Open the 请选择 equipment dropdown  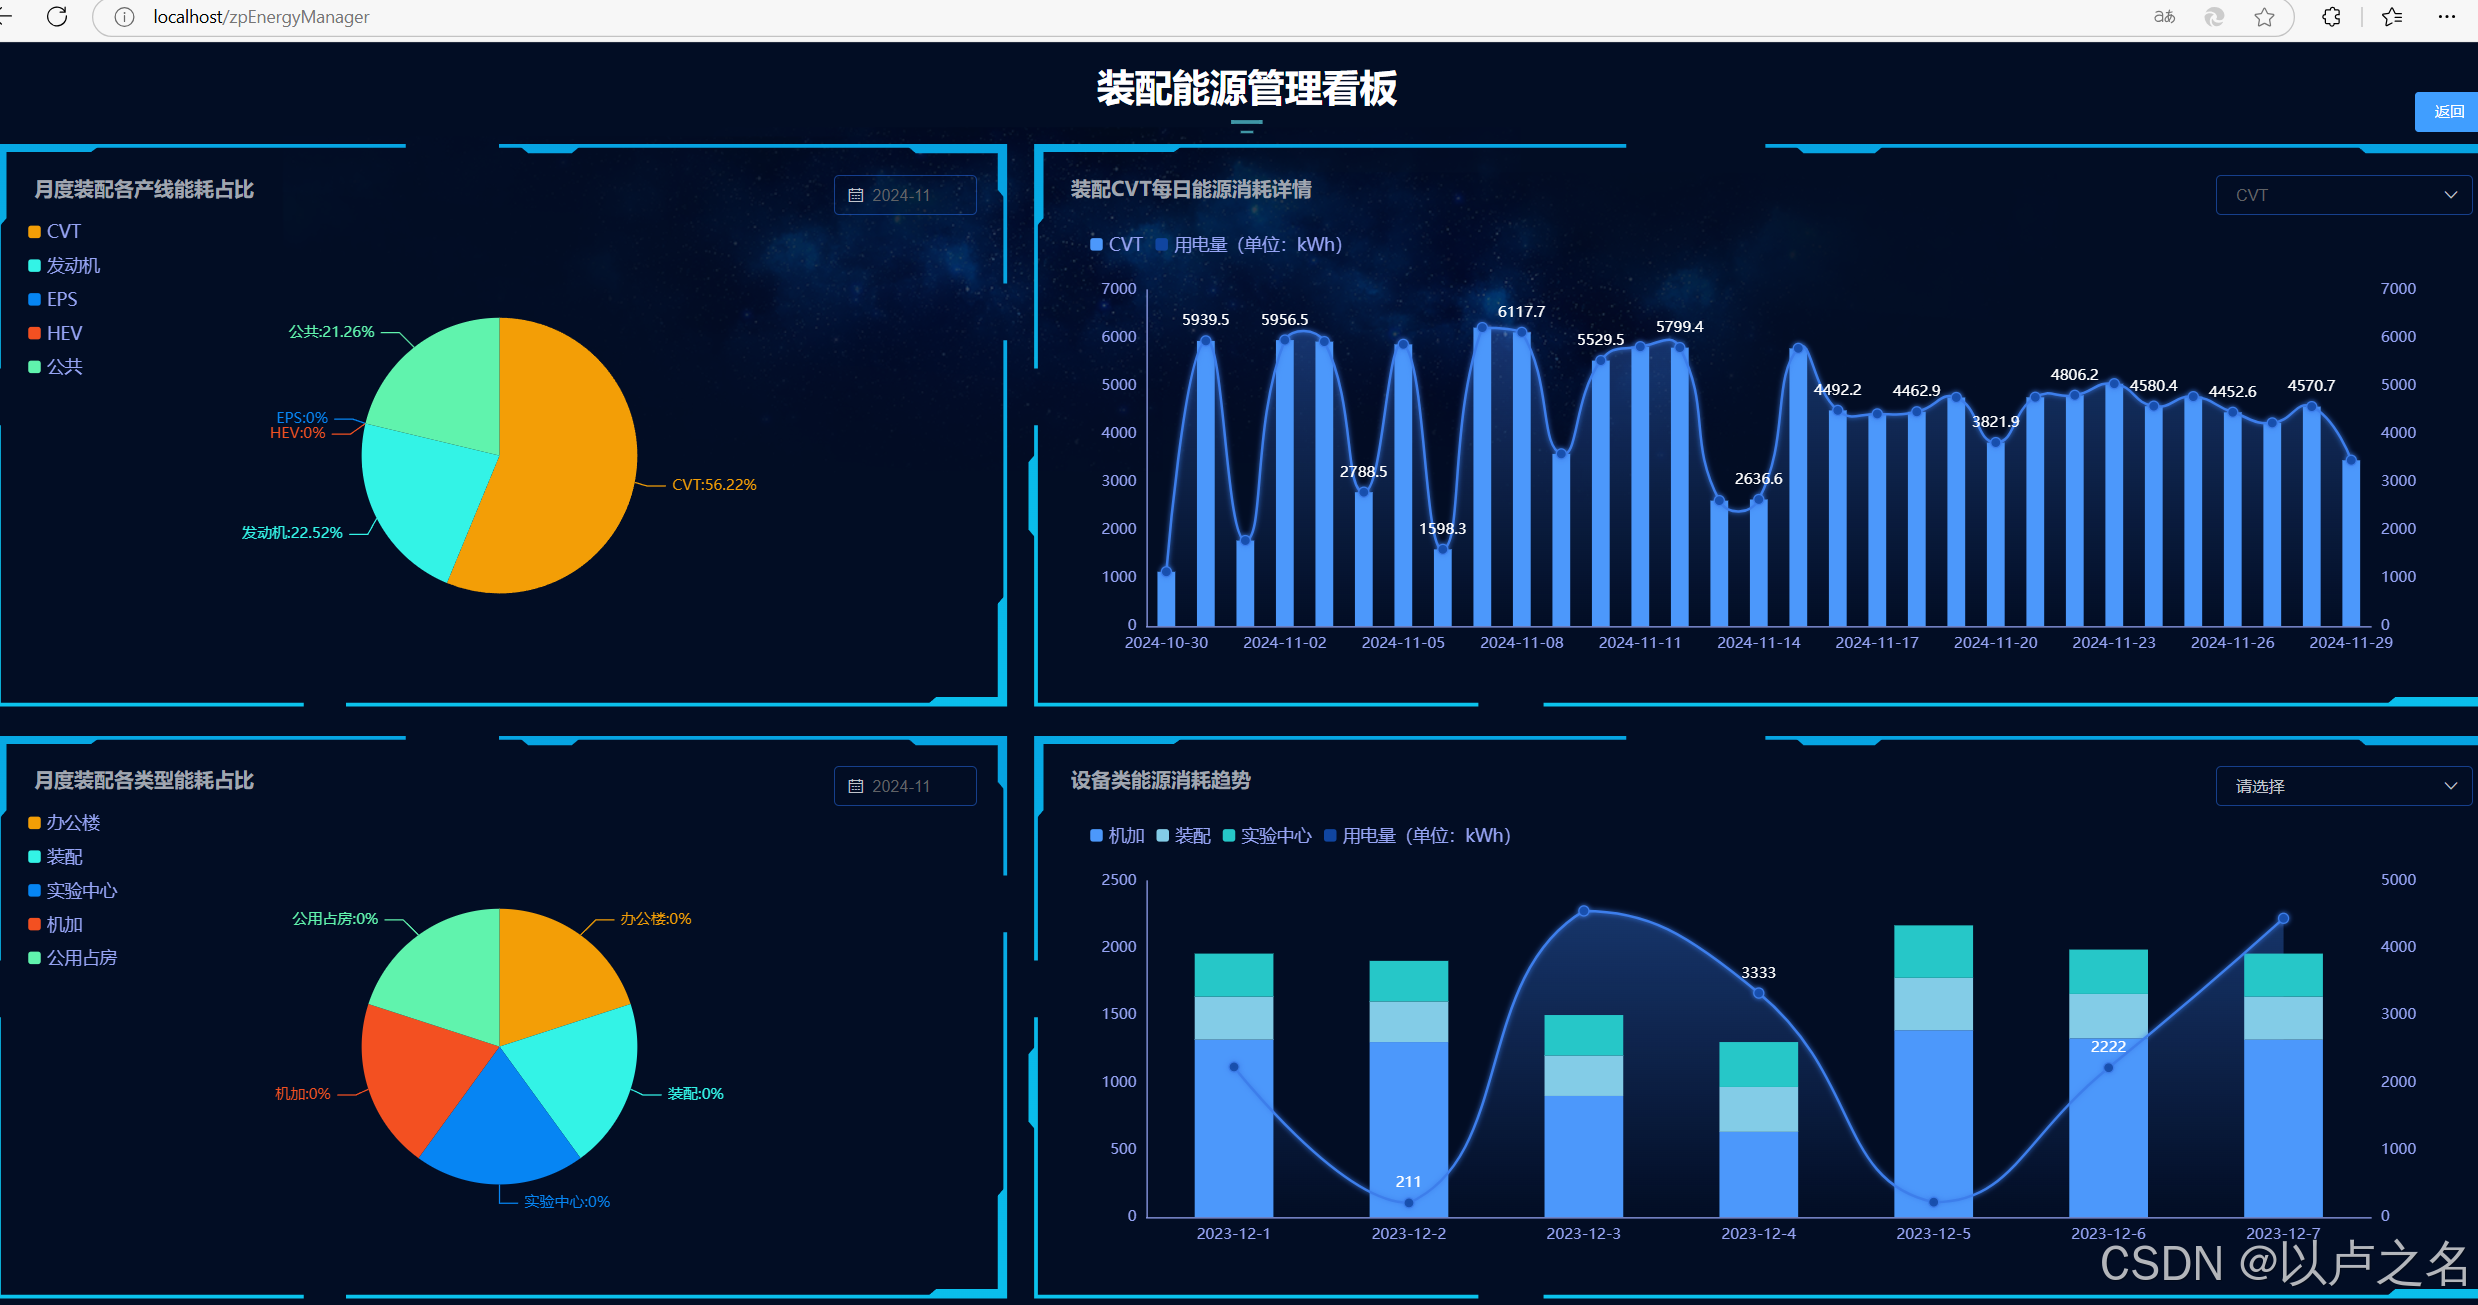pyautogui.click(x=2343, y=786)
